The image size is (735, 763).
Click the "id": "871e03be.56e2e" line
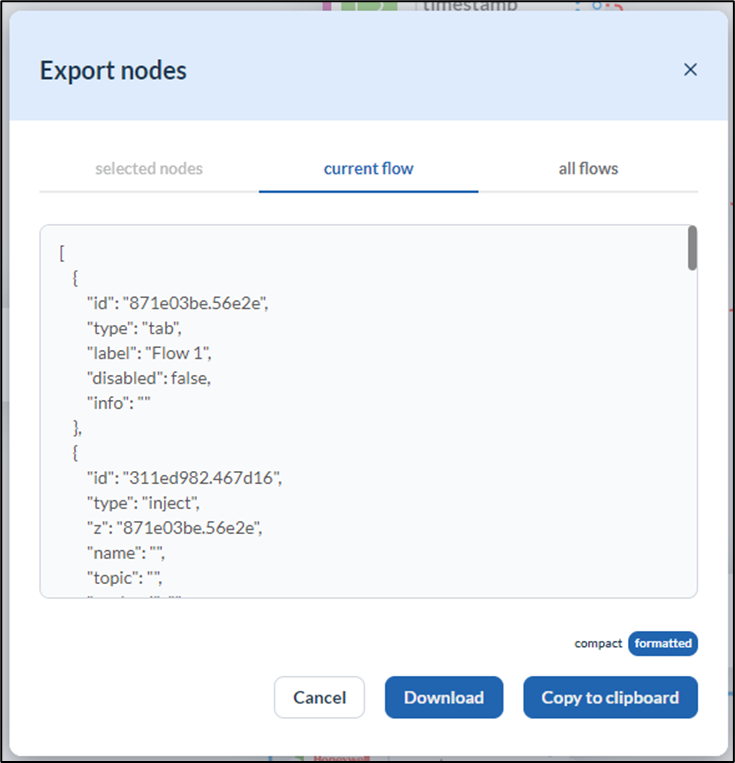coord(178,303)
